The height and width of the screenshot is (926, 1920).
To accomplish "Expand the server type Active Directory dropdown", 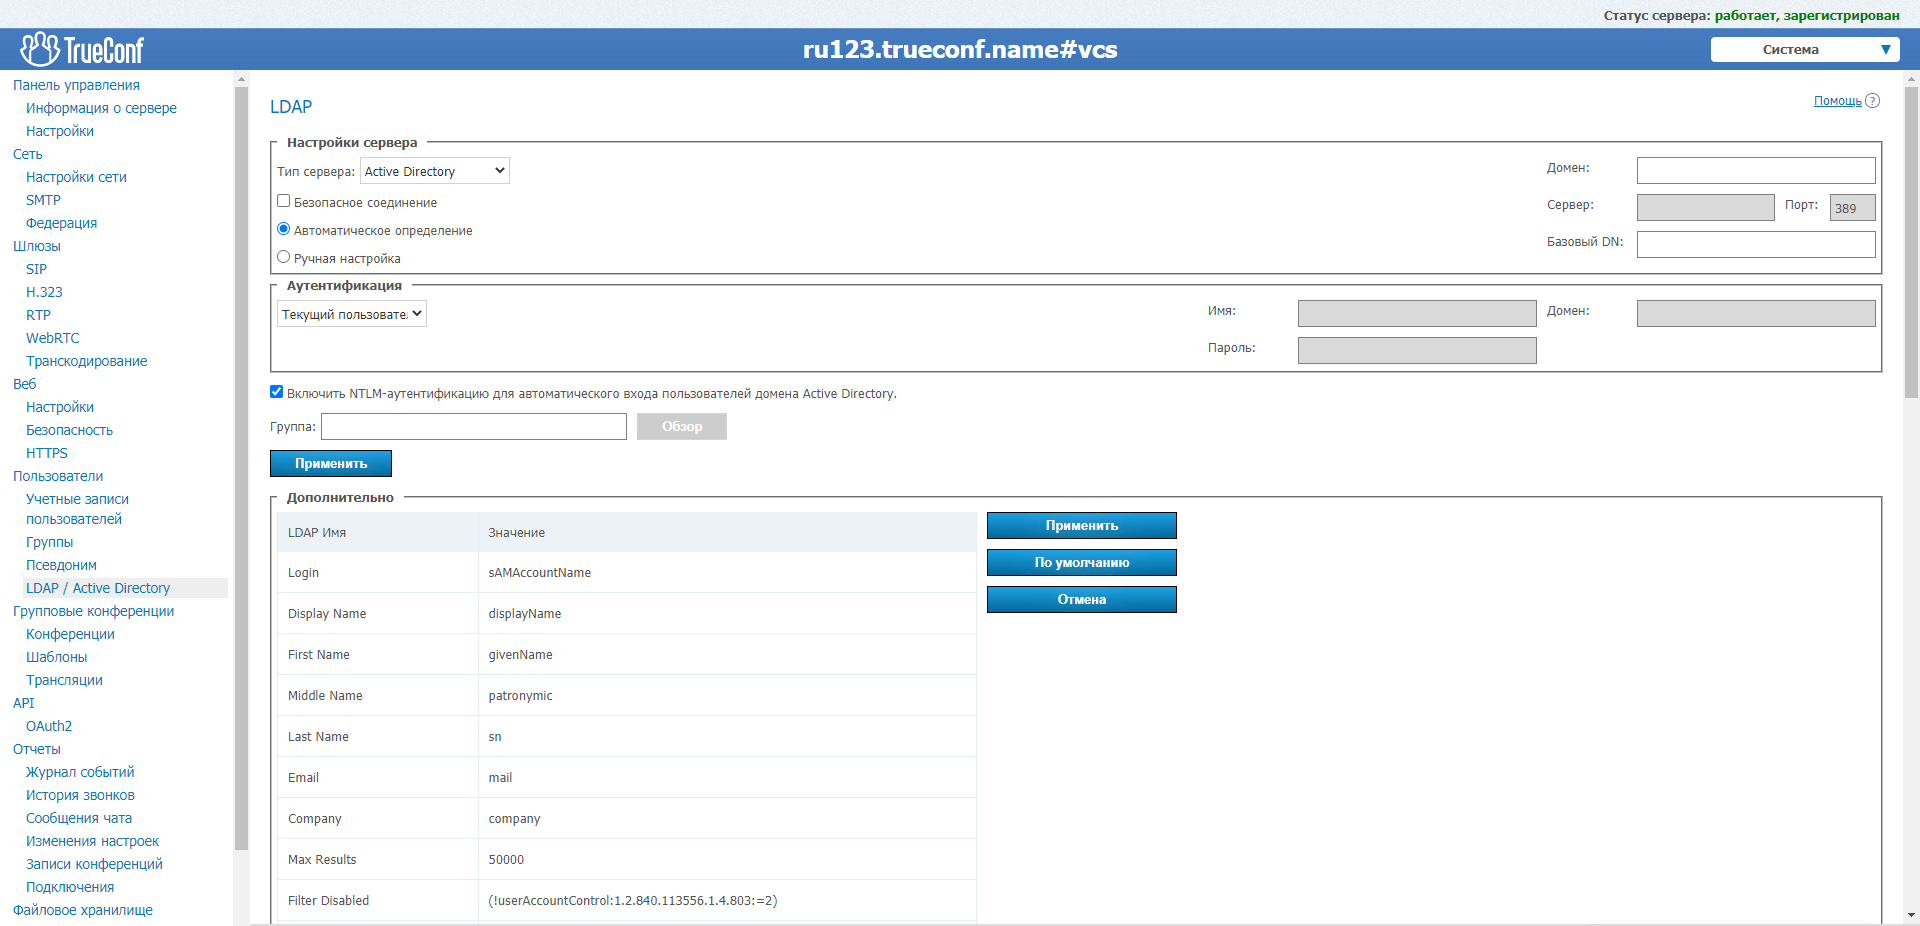I will (434, 171).
